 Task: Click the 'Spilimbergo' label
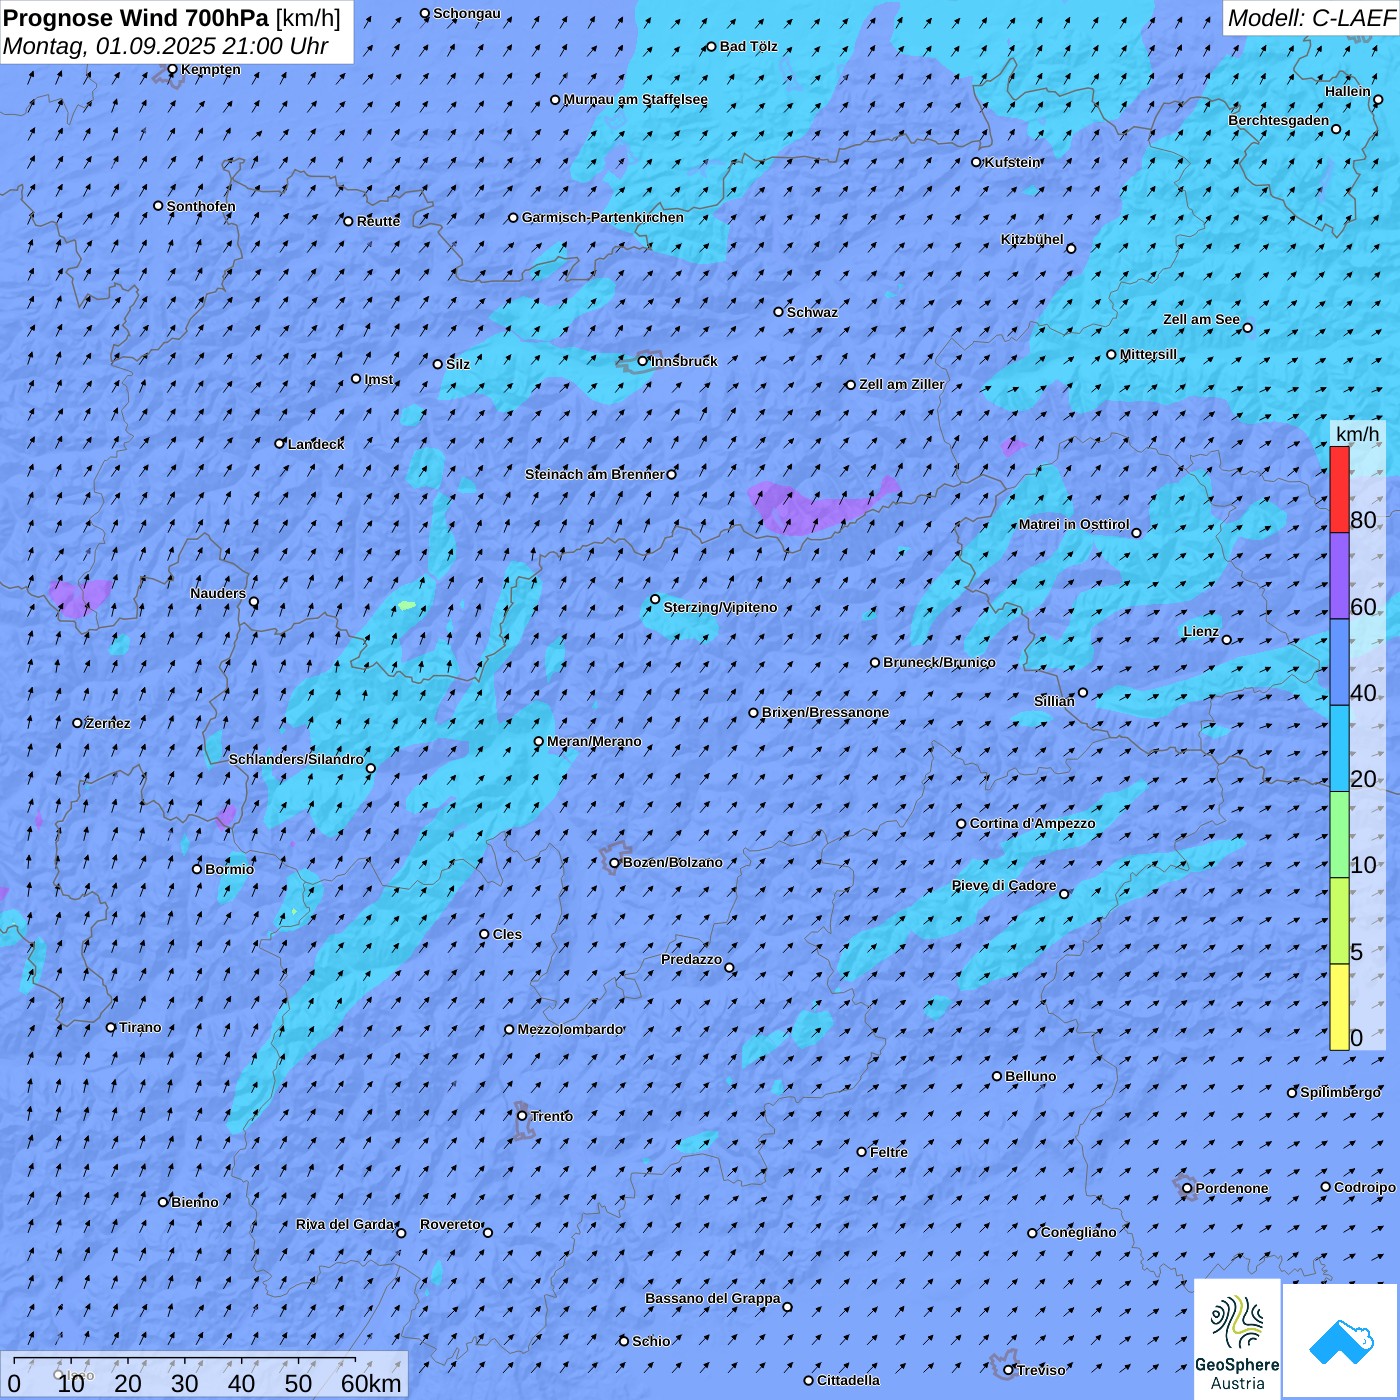point(1340,1092)
